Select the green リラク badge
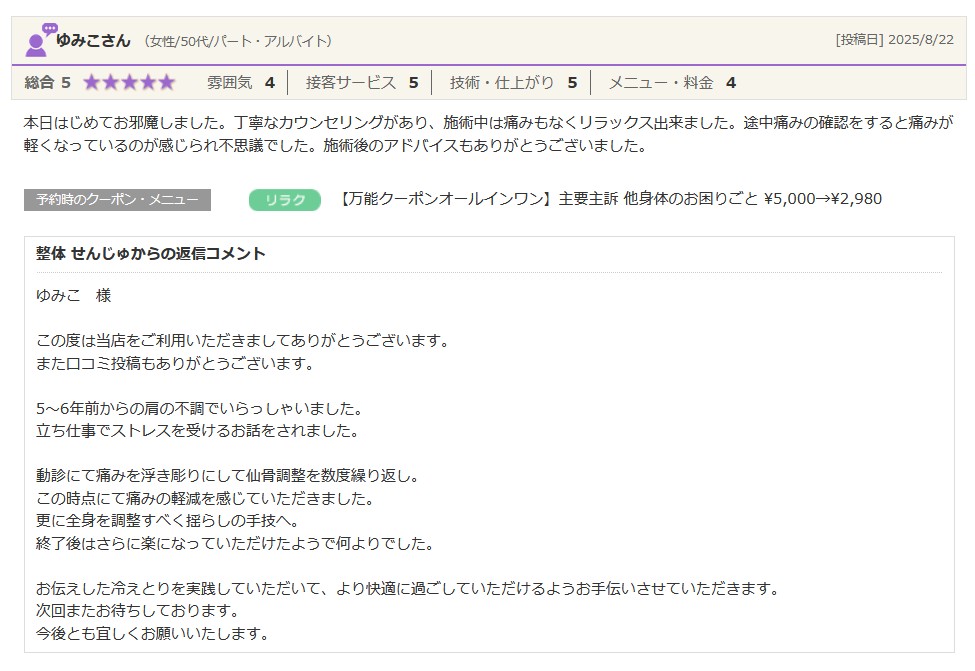The height and width of the screenshot is (671, 975). click(285, 200)
